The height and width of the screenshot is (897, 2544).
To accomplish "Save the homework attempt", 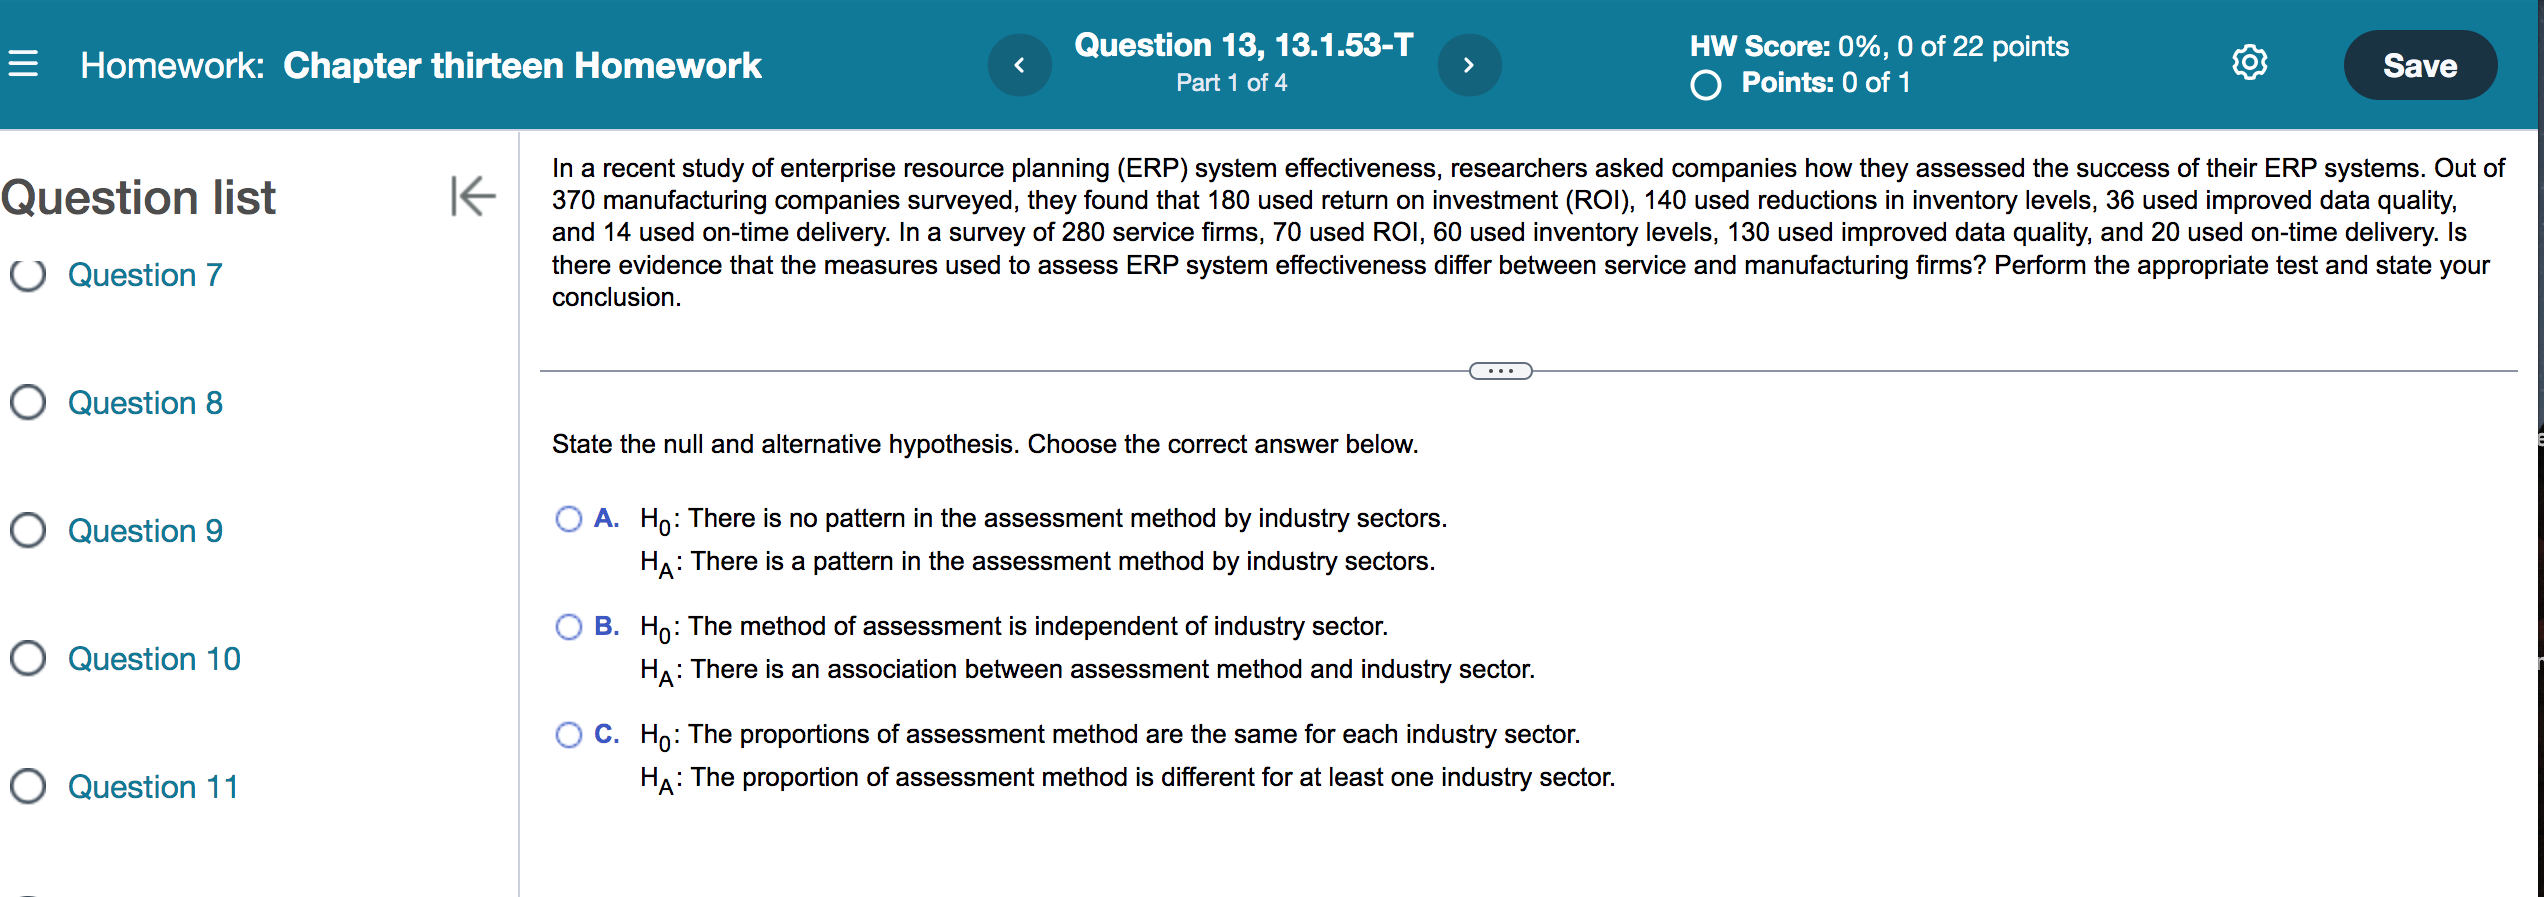I will pyautogui.click(x=2419, y=64).
